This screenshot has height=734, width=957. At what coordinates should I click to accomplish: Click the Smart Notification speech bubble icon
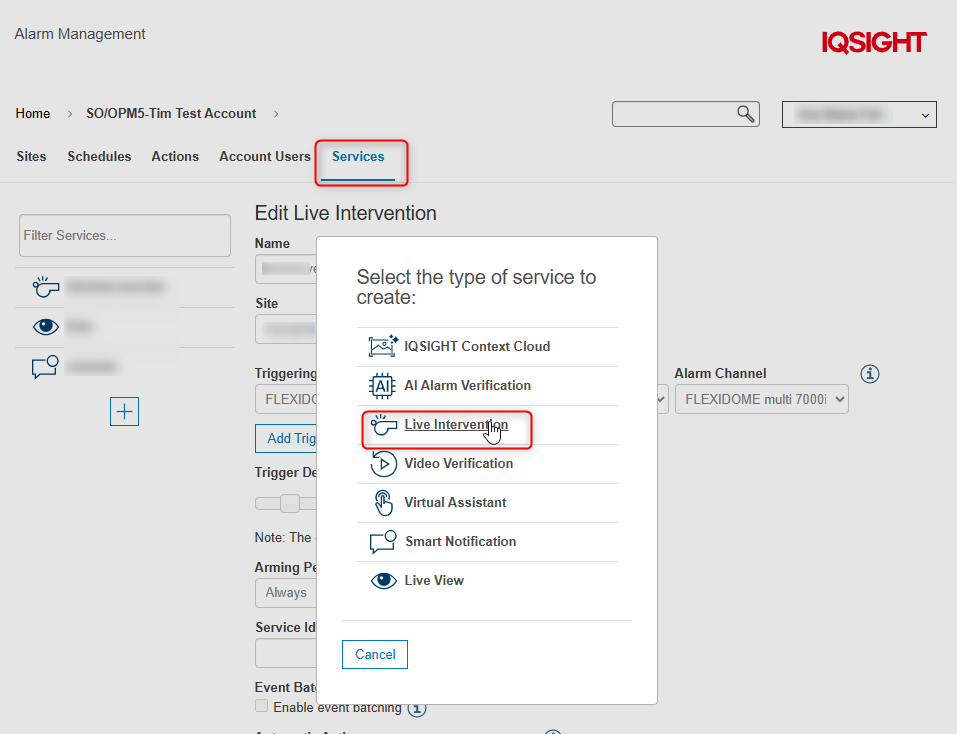[384, 542]
